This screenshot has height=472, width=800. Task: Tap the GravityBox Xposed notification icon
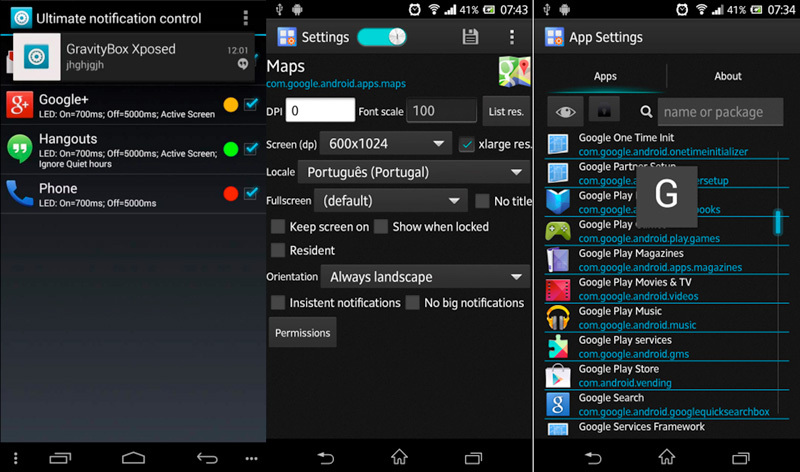tap(37, 57)
